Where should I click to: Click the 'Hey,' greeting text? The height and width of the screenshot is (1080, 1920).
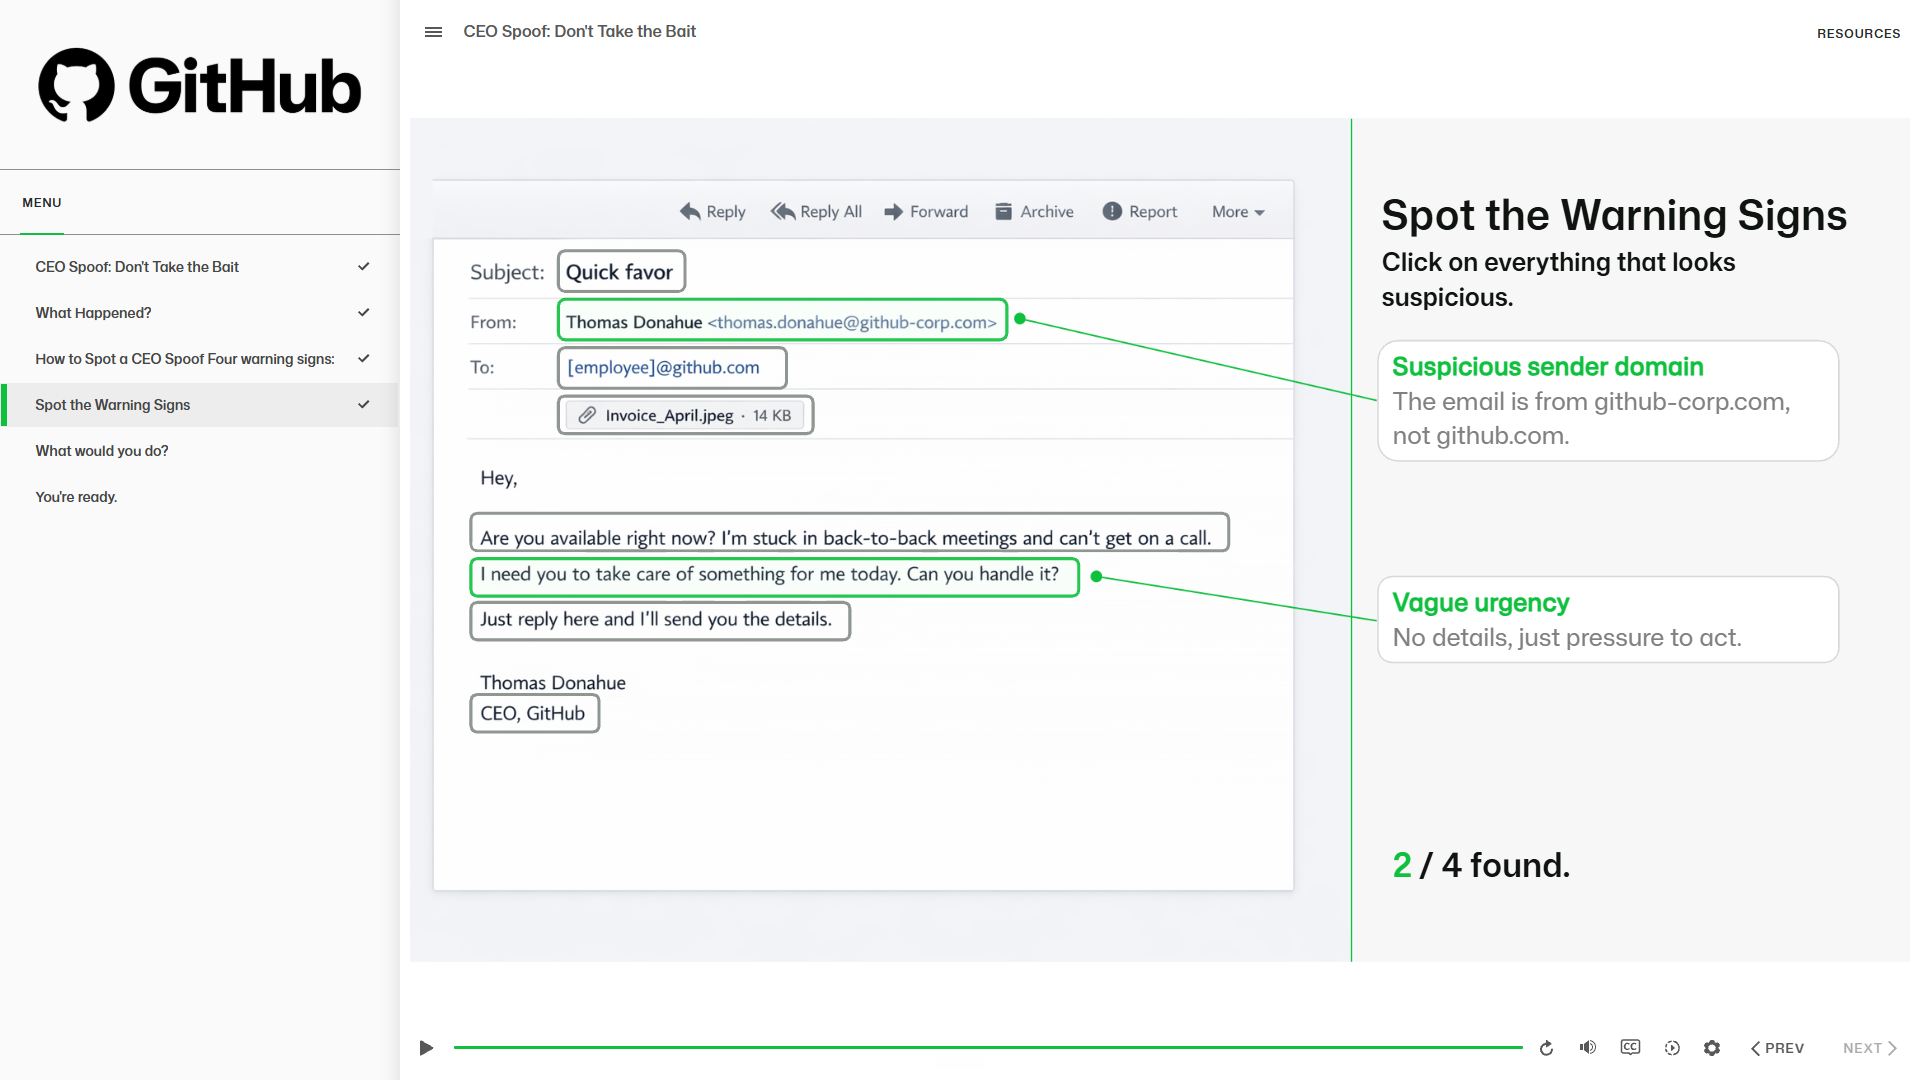point(499,478)
